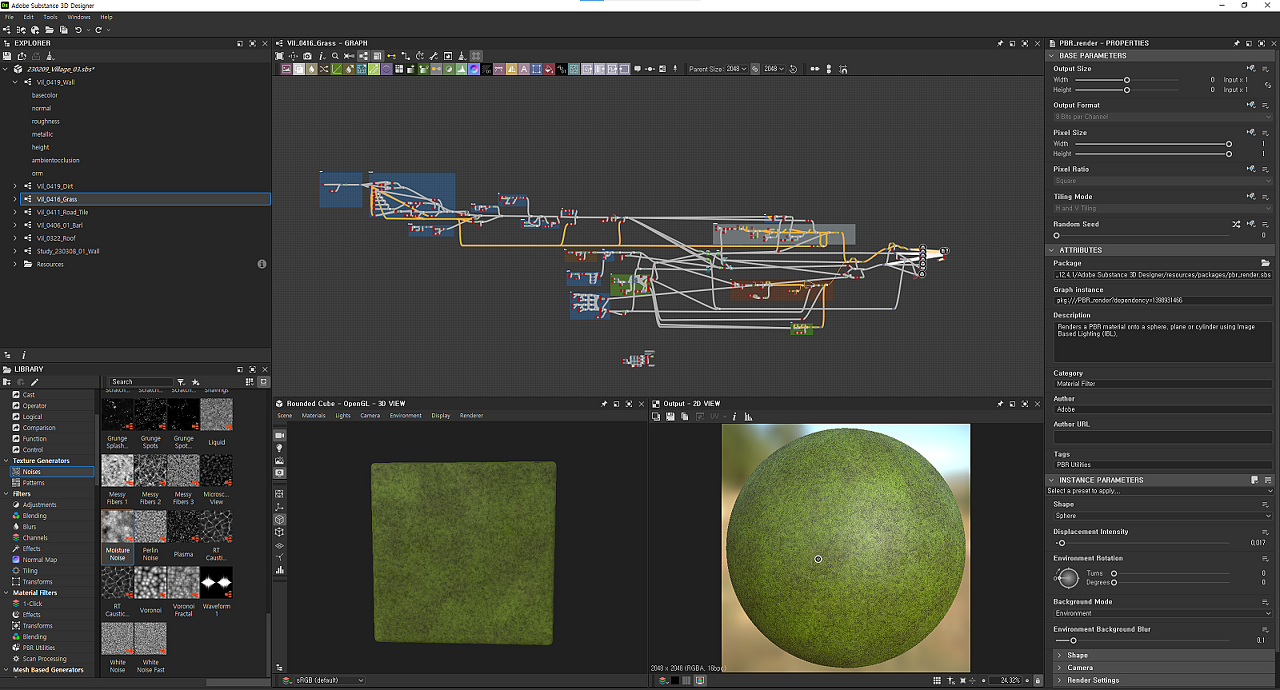Image resolution: width=1280 pixels, height=690 pixels.
Task: Click the magnifier find icon in graph toolbar
Action: pyautogui.click(x=335, y=56)
